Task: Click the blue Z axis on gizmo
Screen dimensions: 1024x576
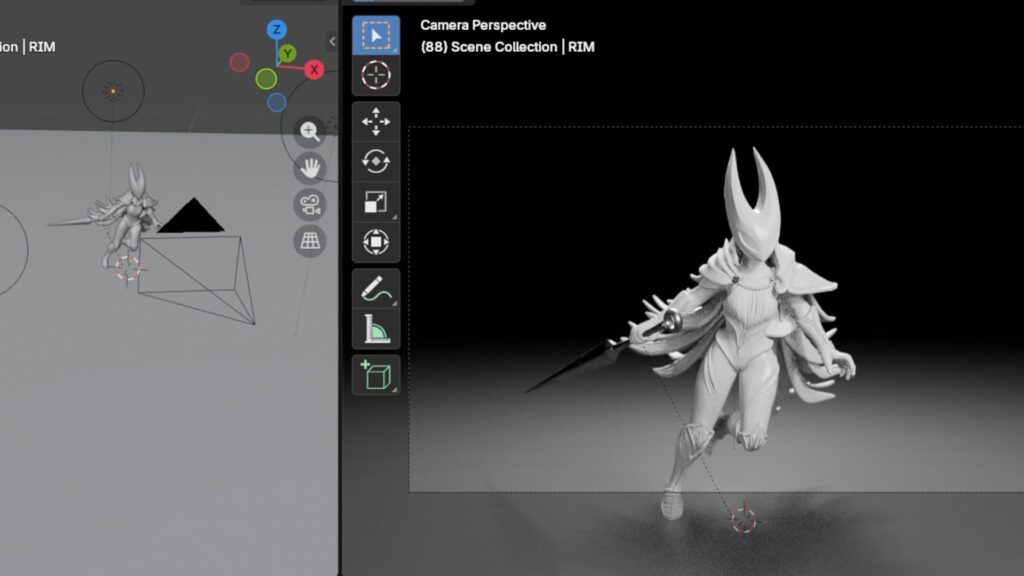Action: coord(277,29)
